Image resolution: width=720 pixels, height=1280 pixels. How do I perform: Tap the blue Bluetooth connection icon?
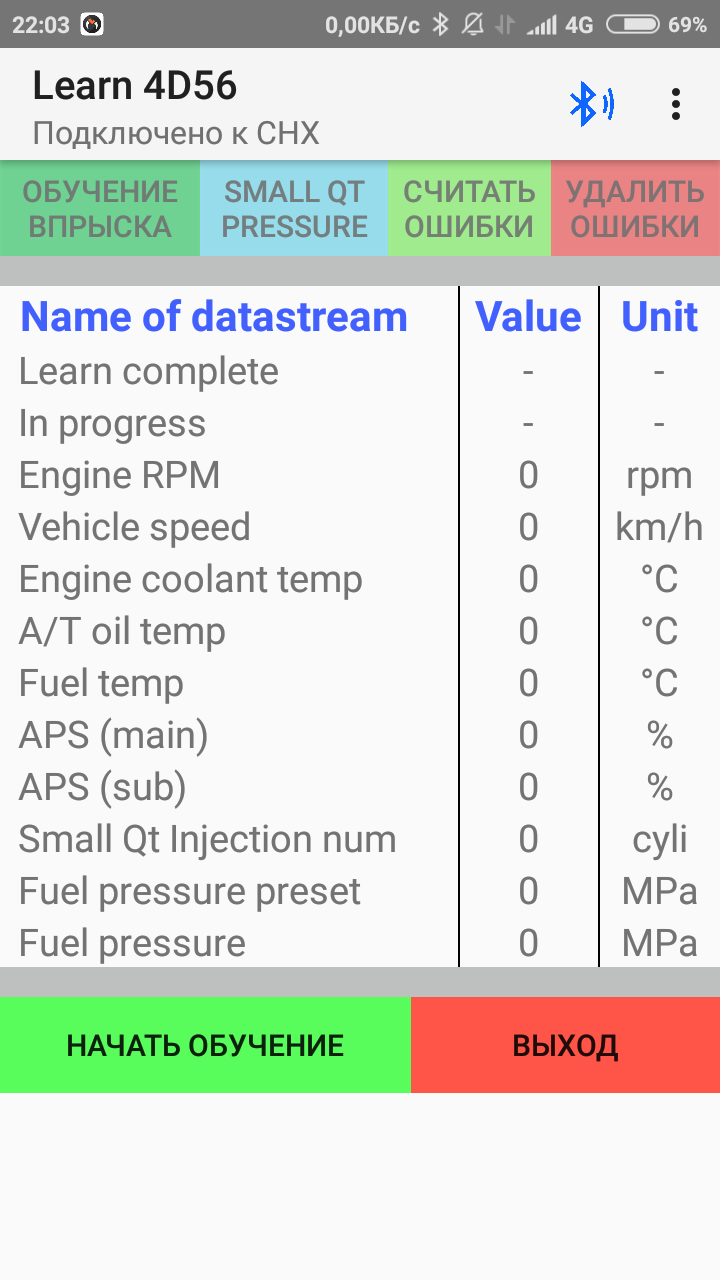(x=590, y=104)
